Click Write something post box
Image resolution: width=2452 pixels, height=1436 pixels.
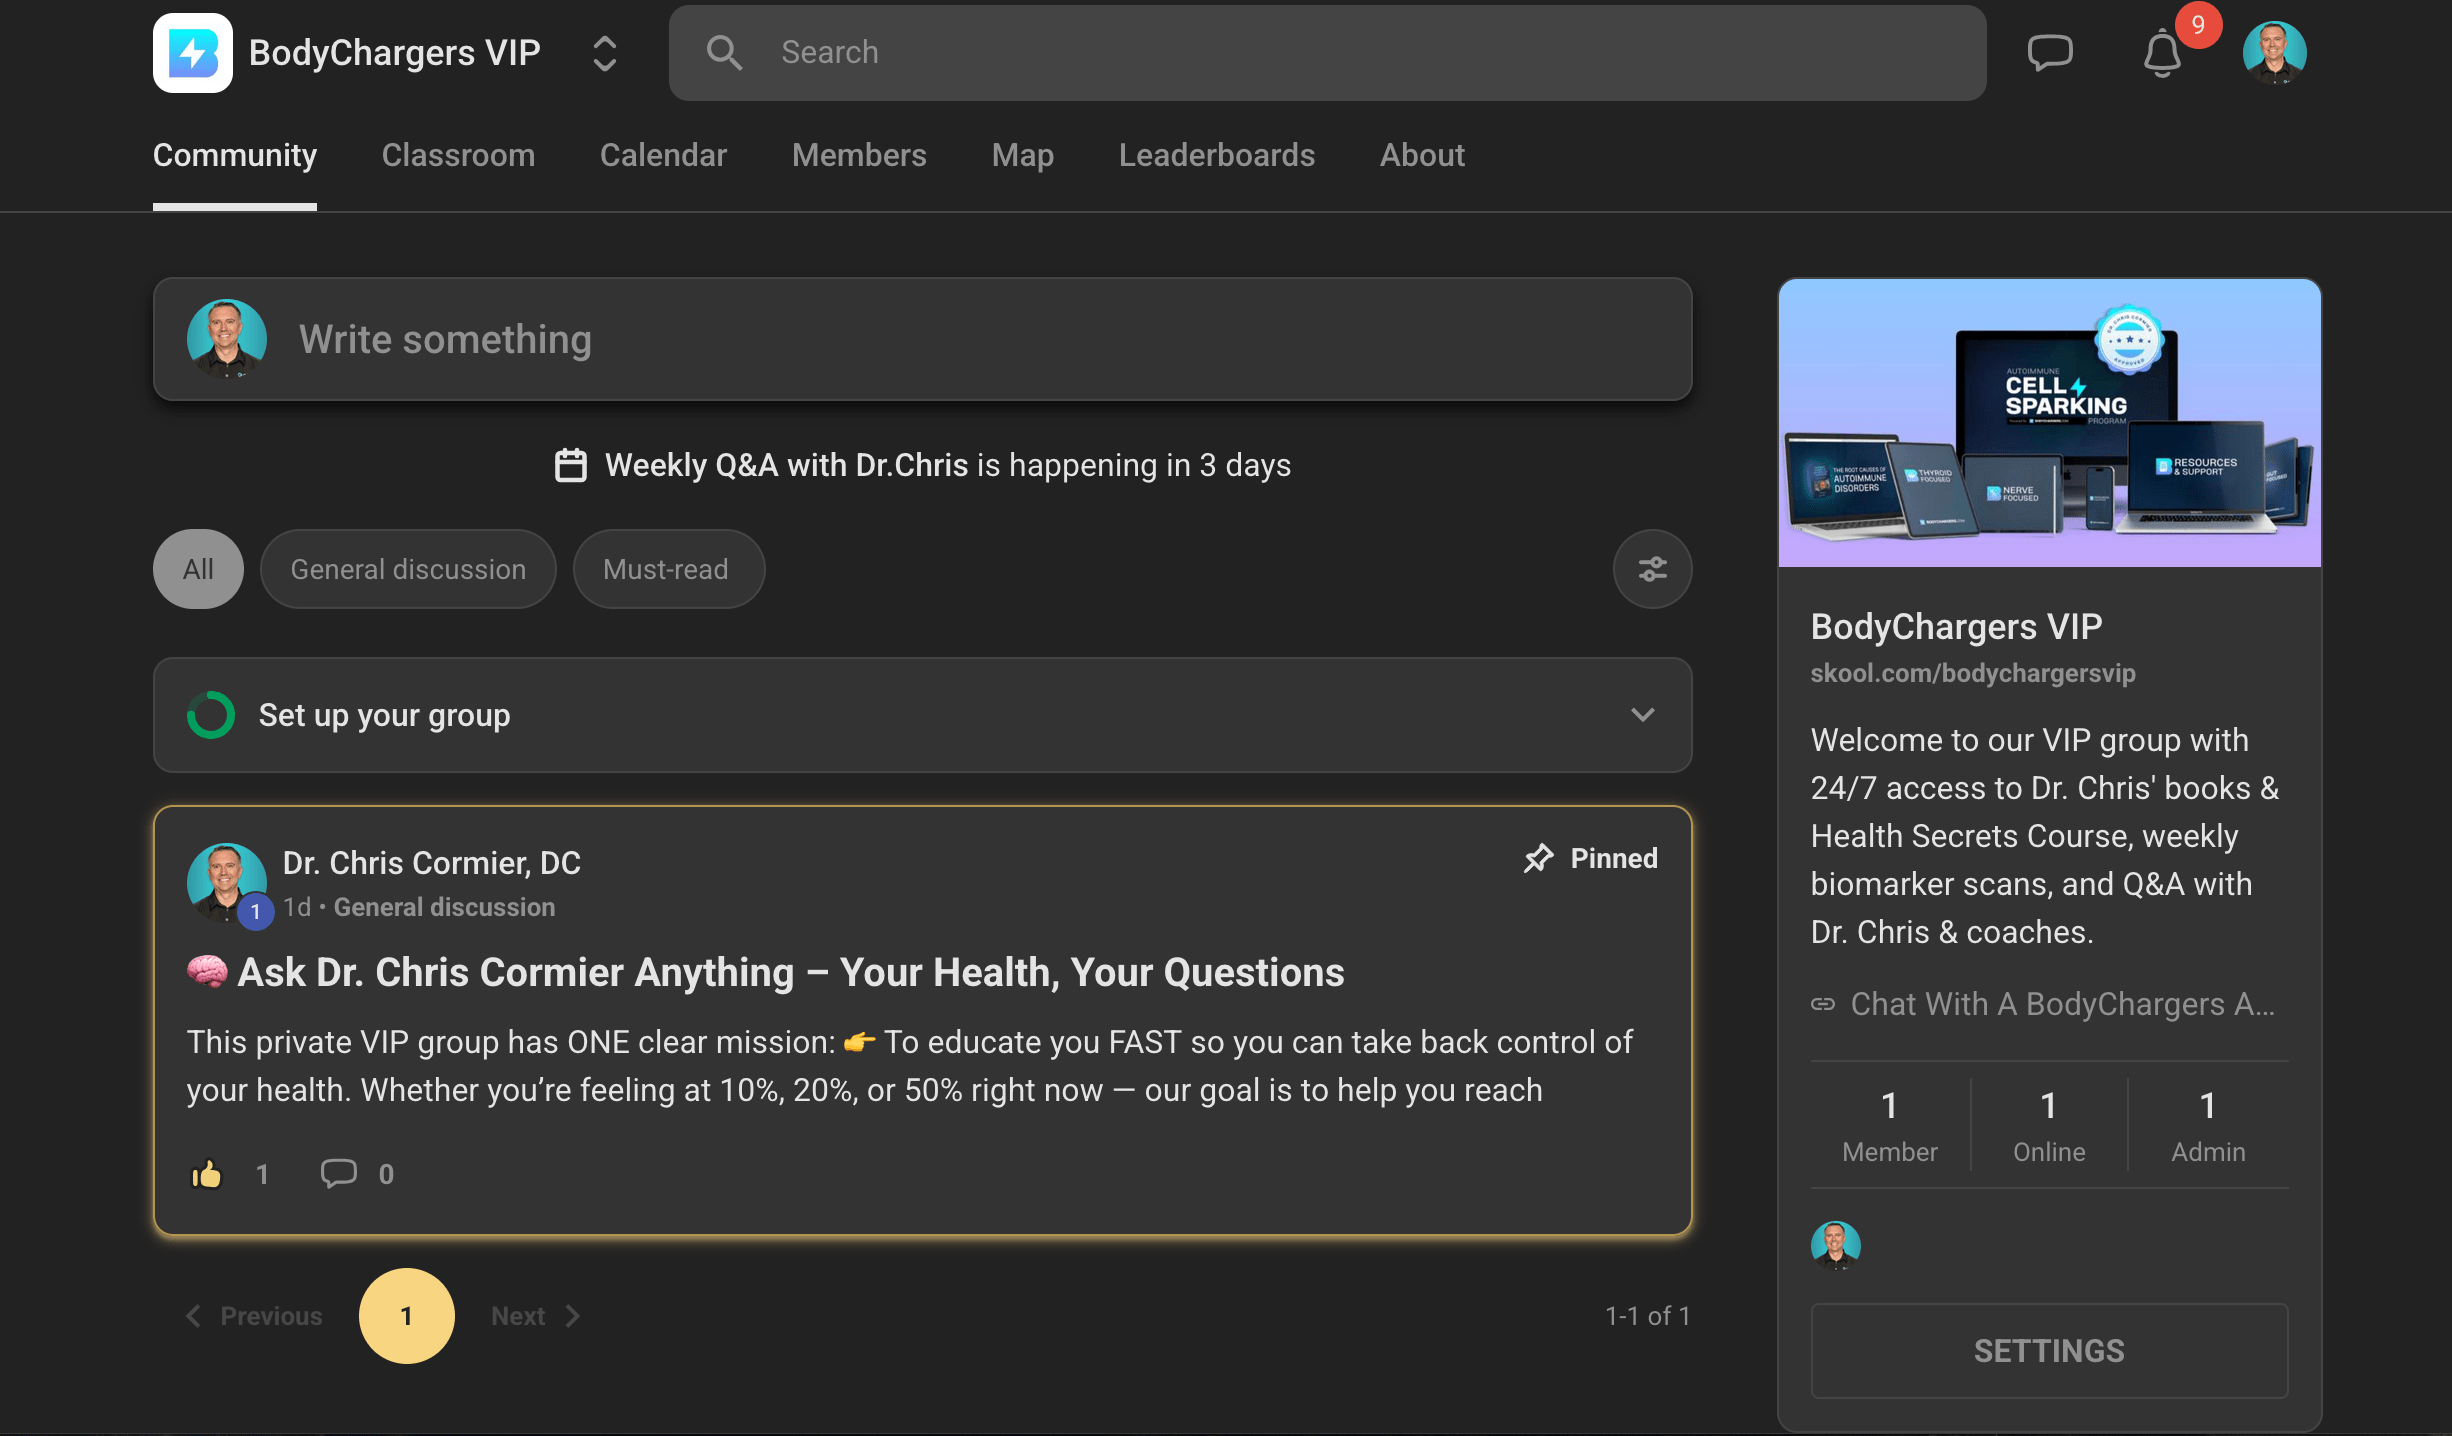pyautogui.click(x=922, y=339)
